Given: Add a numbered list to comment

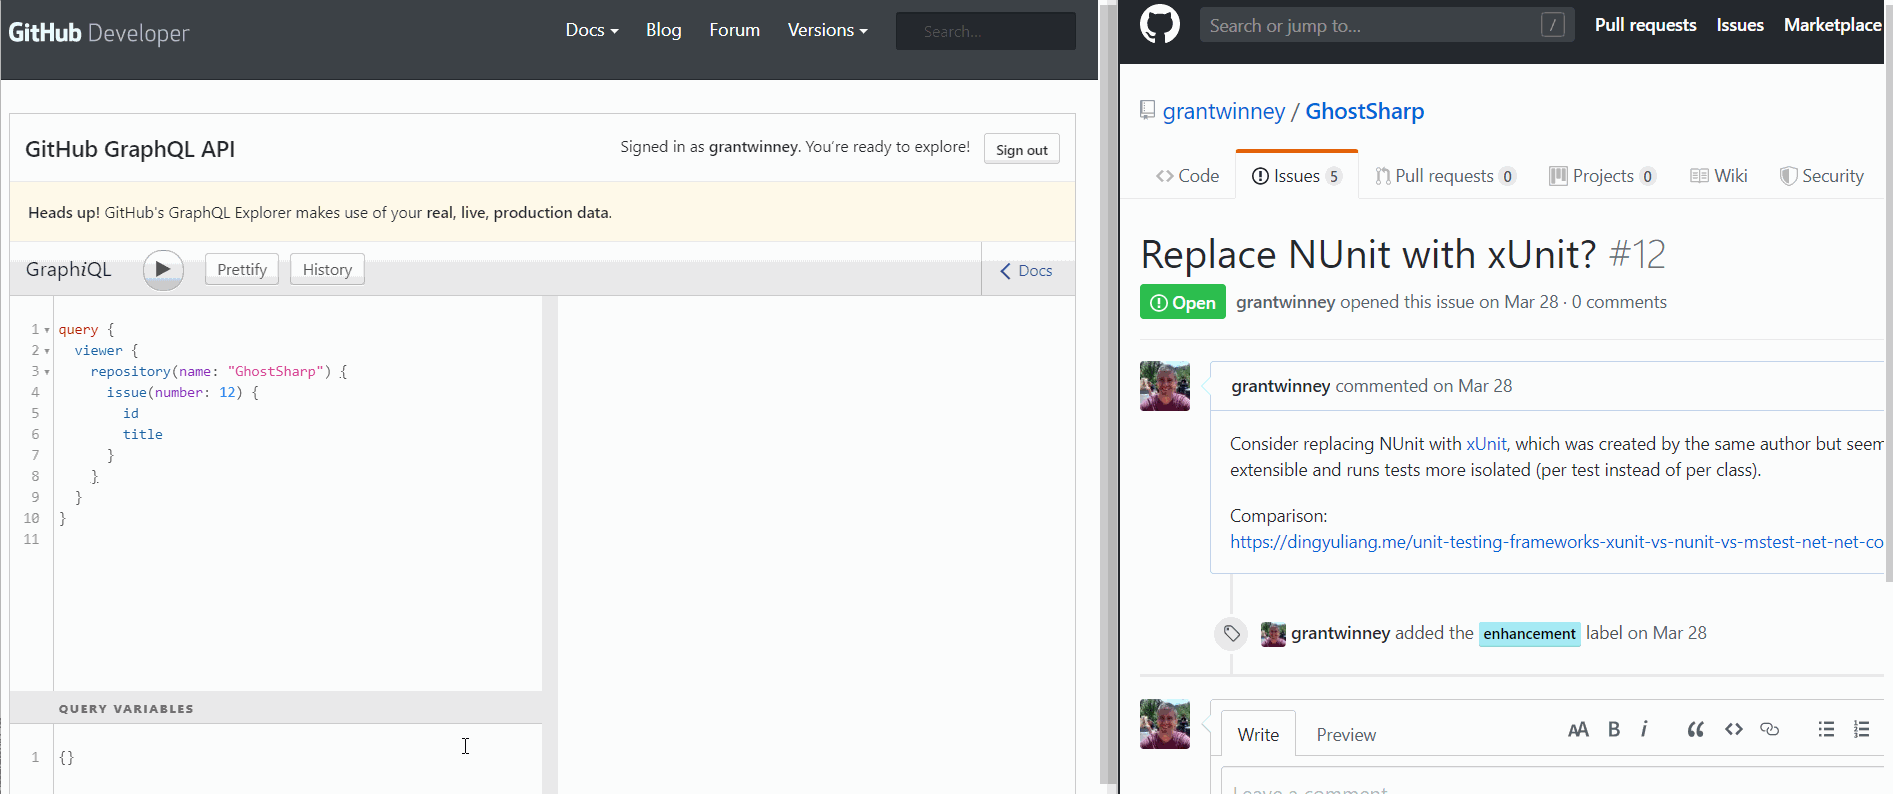Looking at the screenshot, I should tap(1861, 730).
